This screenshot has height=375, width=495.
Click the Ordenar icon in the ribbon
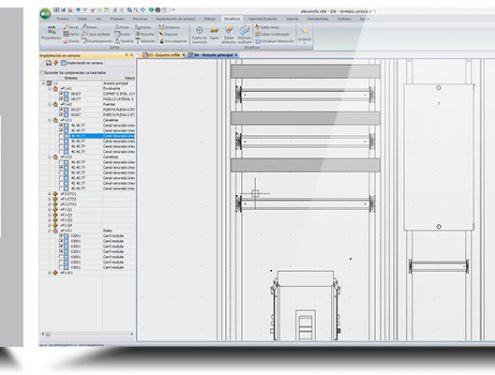click(304, 35)
